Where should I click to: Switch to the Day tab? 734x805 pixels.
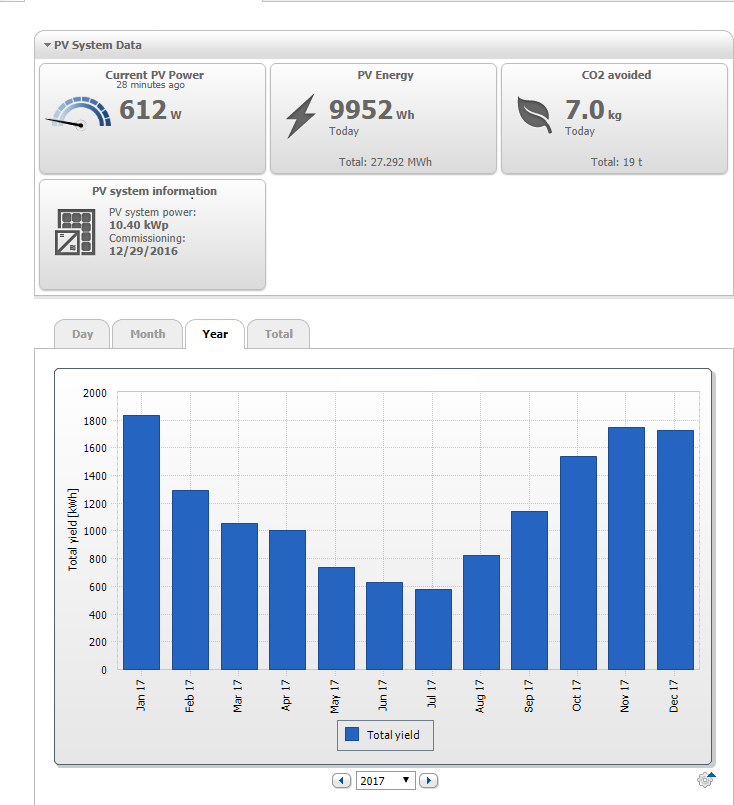(x=82, y=334)
